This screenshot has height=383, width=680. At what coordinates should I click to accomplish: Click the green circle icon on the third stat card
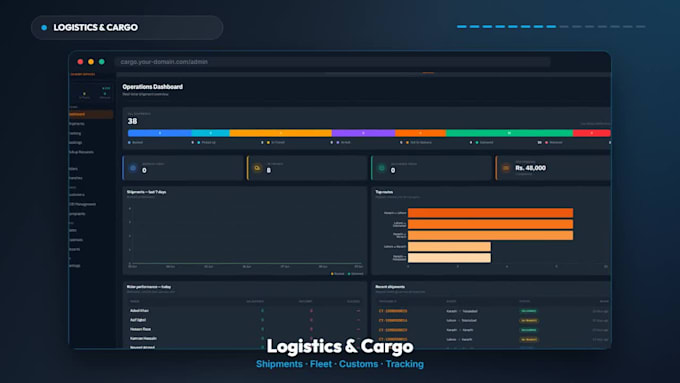click(x=382, y=168)
